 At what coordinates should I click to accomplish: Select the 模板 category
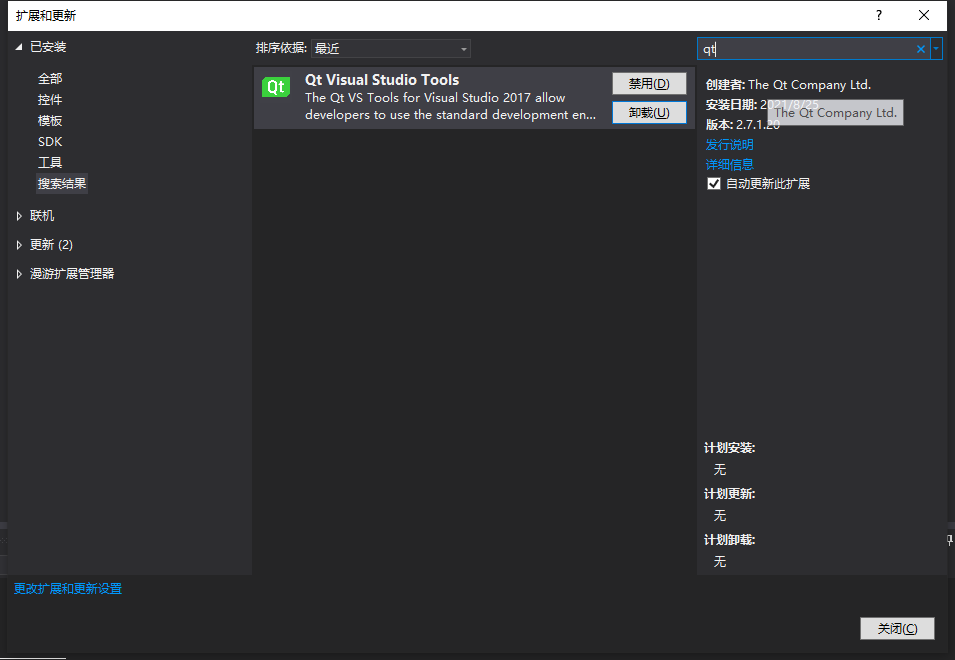50,121
